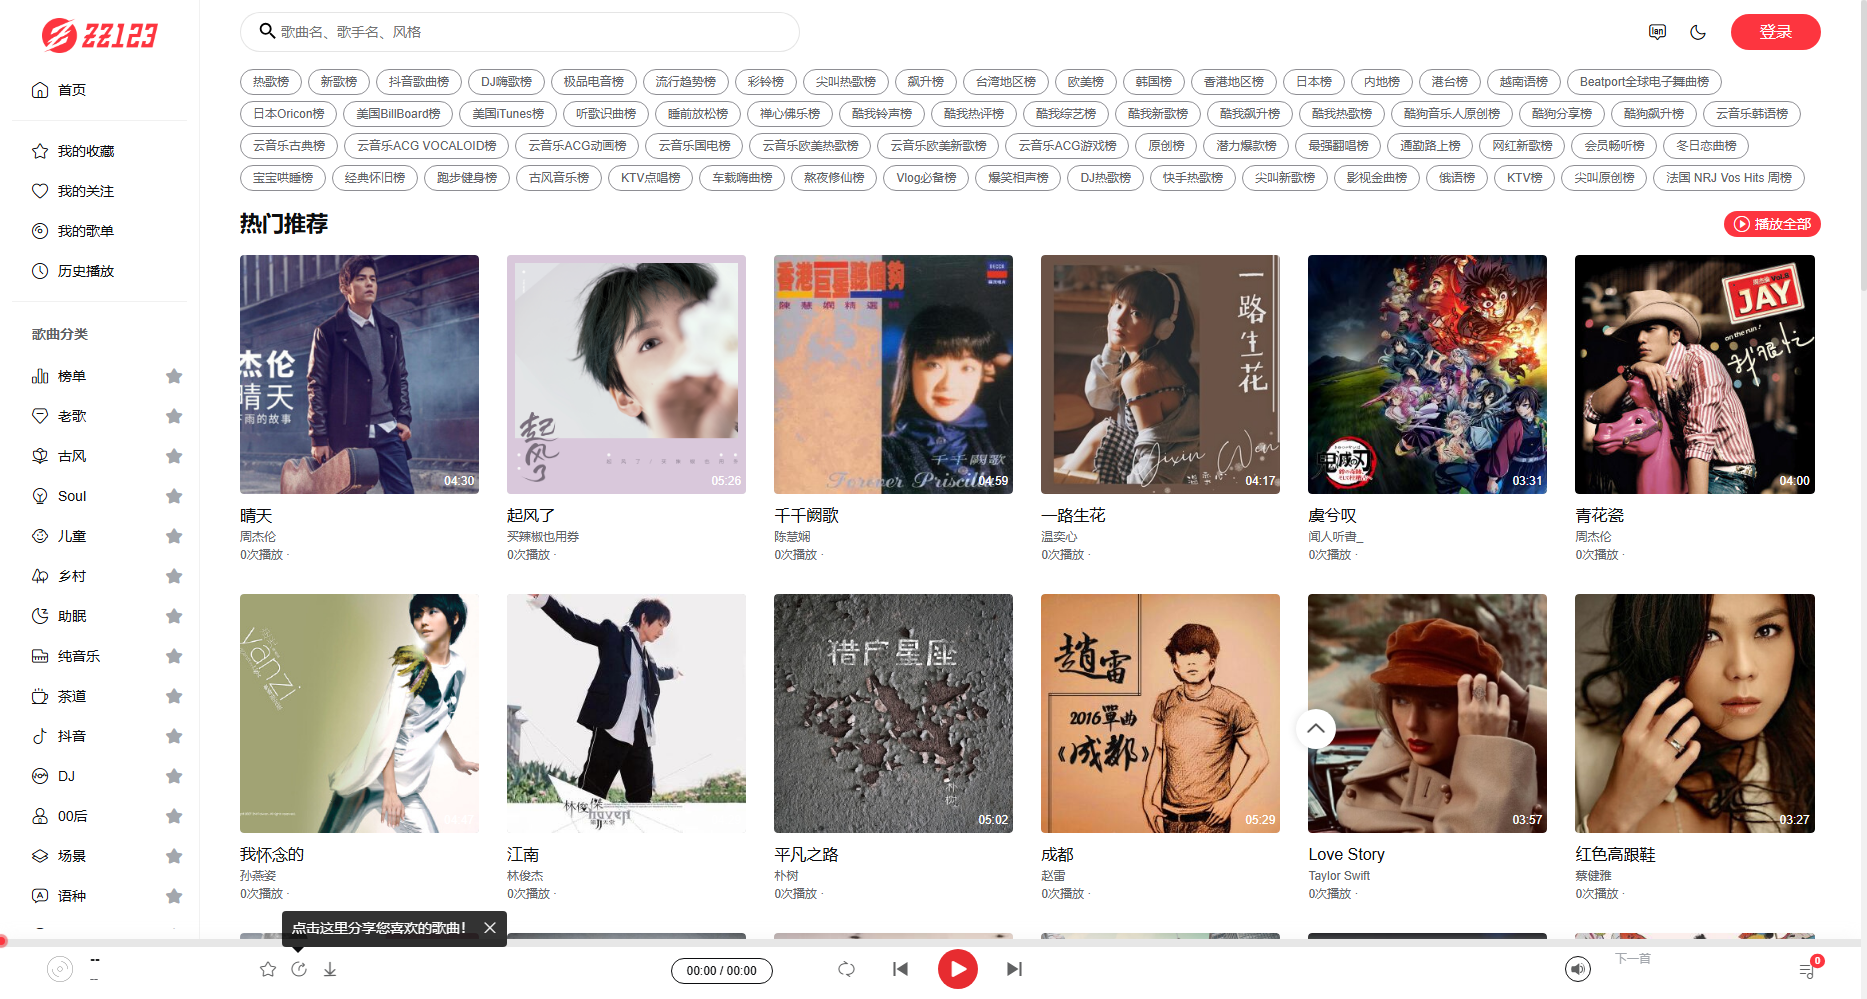Click the ZZ123 logo
Screen dimensions: 1867x999
click(x=99, y=36)
